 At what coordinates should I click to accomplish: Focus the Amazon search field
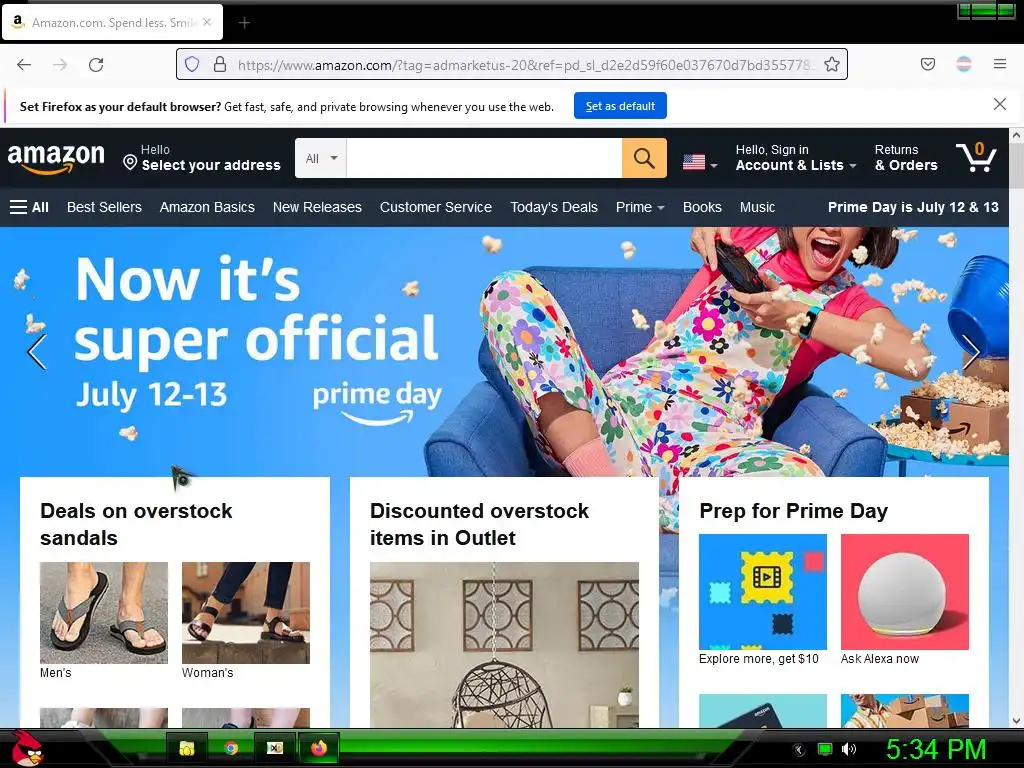[484, 158]
